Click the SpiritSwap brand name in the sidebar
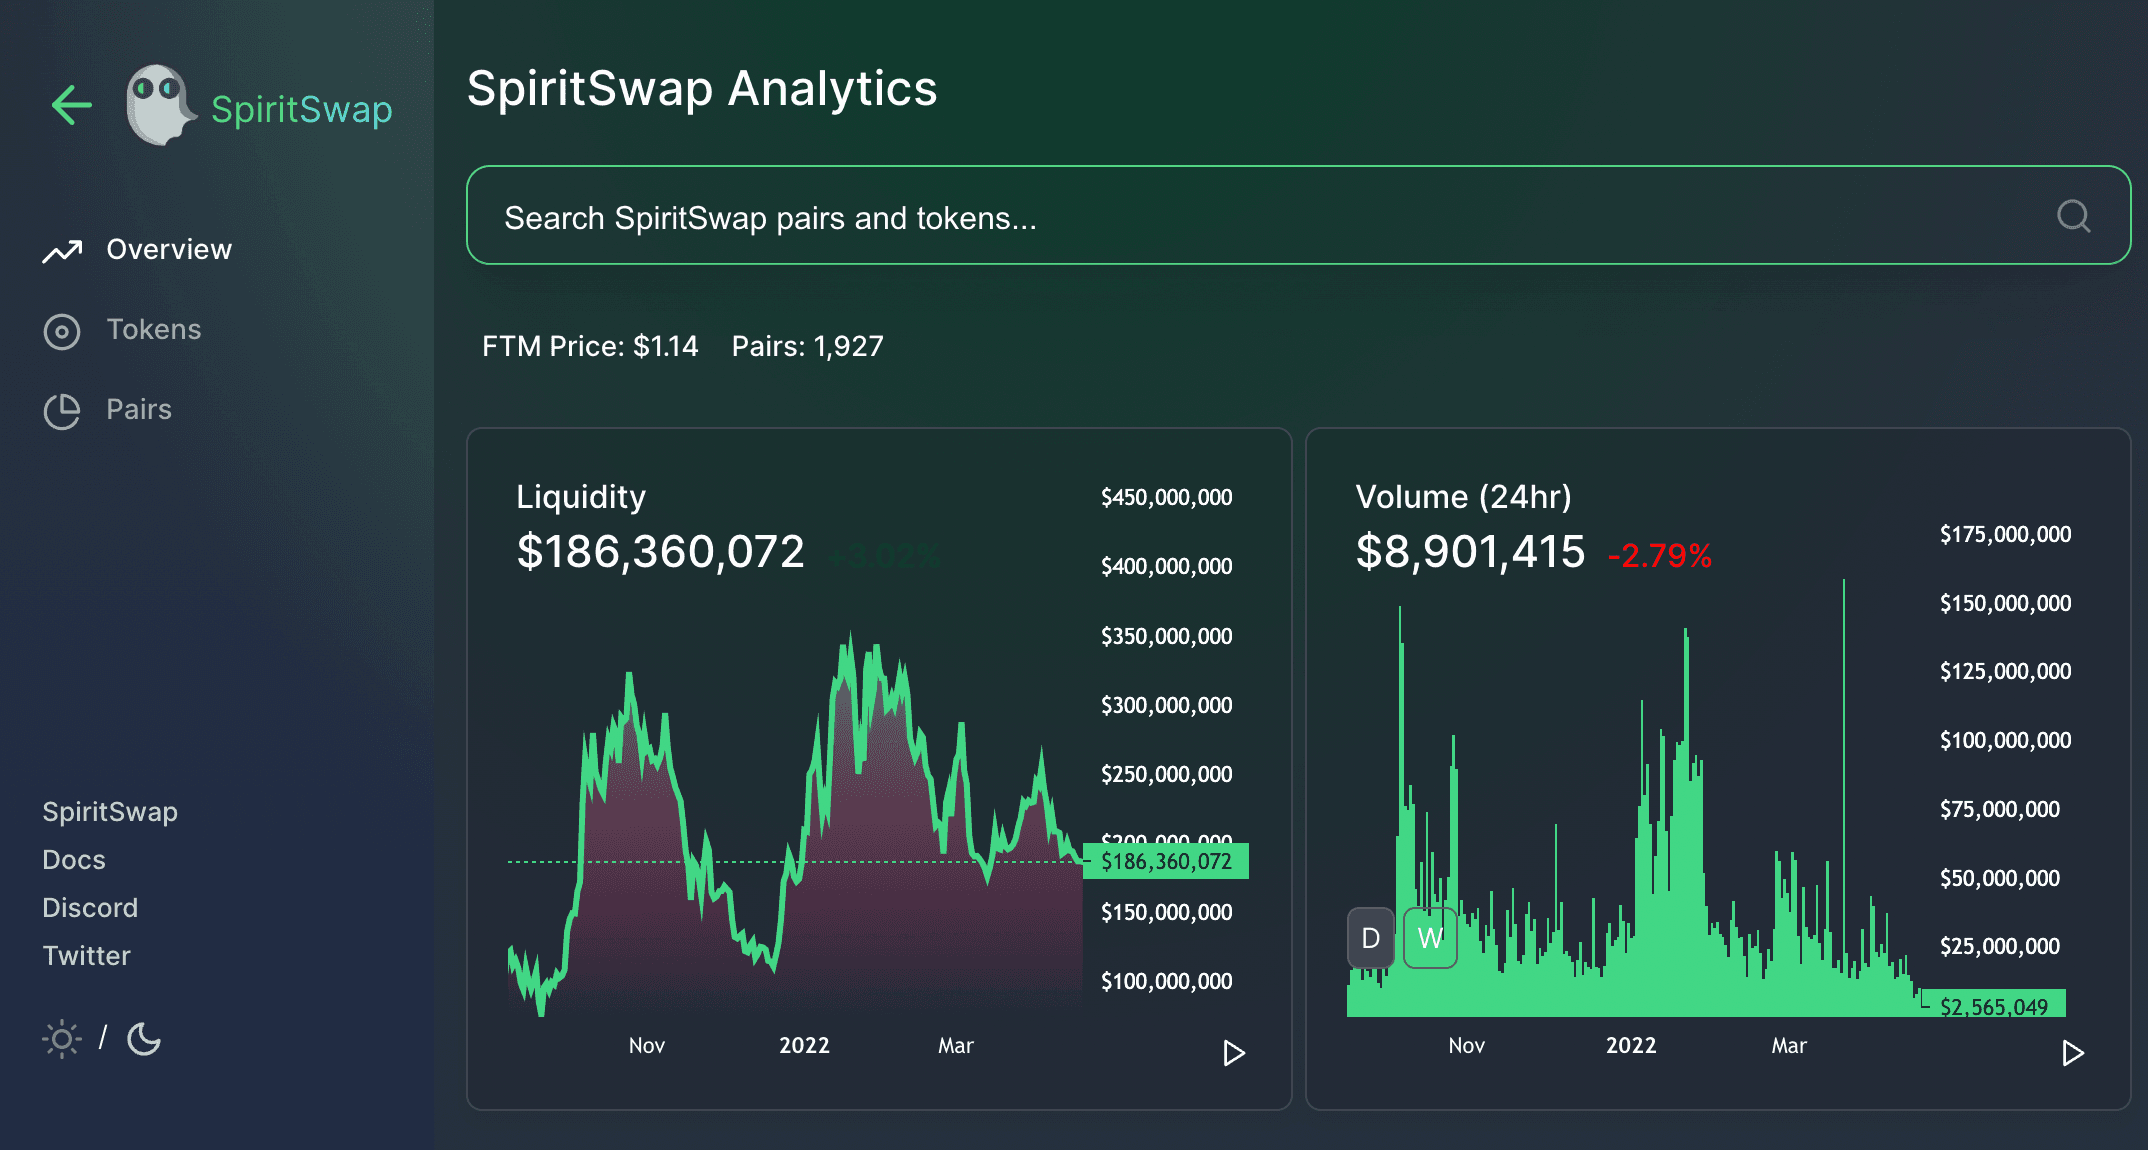Screen dimensions: 2148x1150 click(302, 109)
